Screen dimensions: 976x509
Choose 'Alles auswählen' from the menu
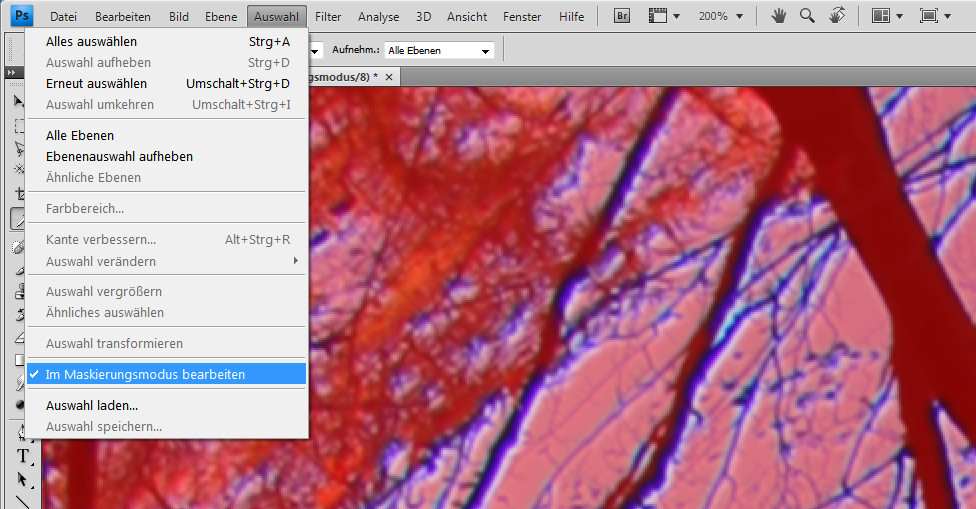tap(91, 41)
